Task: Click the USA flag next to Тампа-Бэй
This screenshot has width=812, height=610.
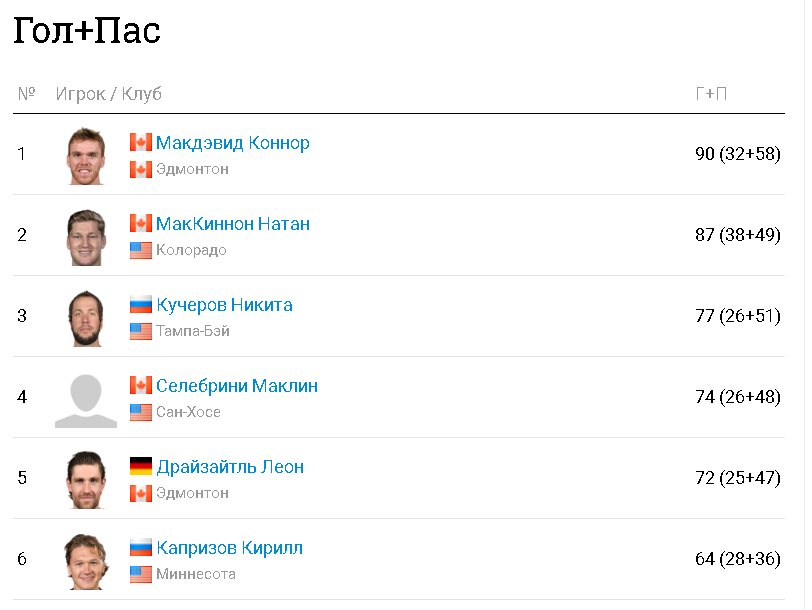Action: [x=140, y=331]
